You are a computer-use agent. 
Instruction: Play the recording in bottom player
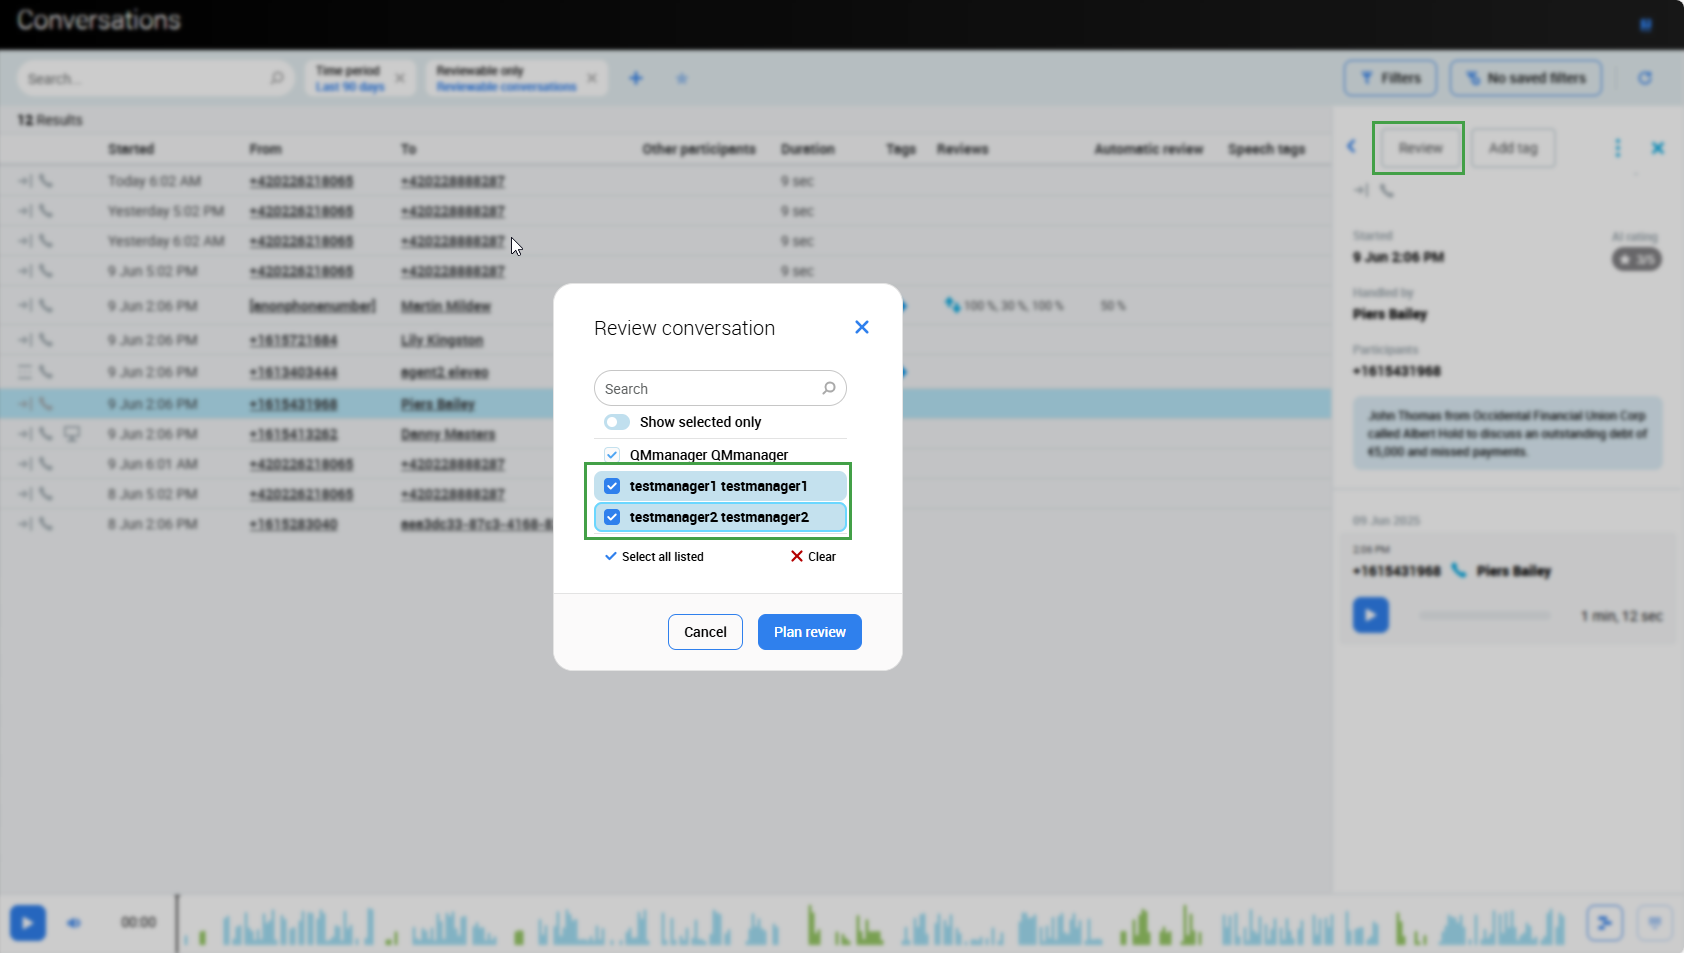click(x=28, y=922)
